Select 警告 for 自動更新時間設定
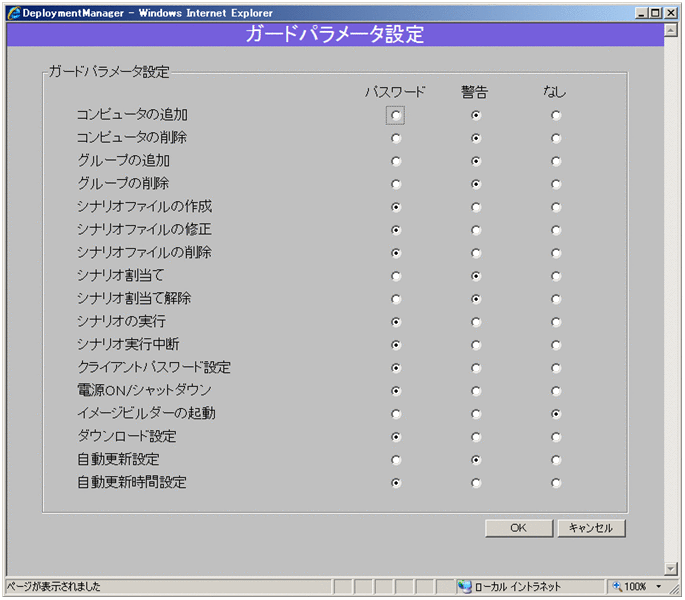 click(x=476, y=483)
